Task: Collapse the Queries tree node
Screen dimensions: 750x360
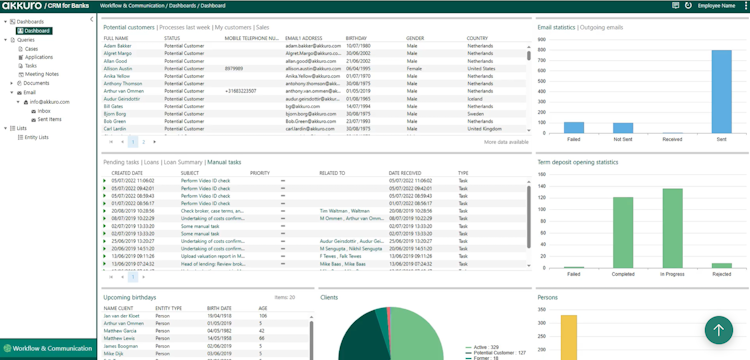Action: click(x=5, y=40)
